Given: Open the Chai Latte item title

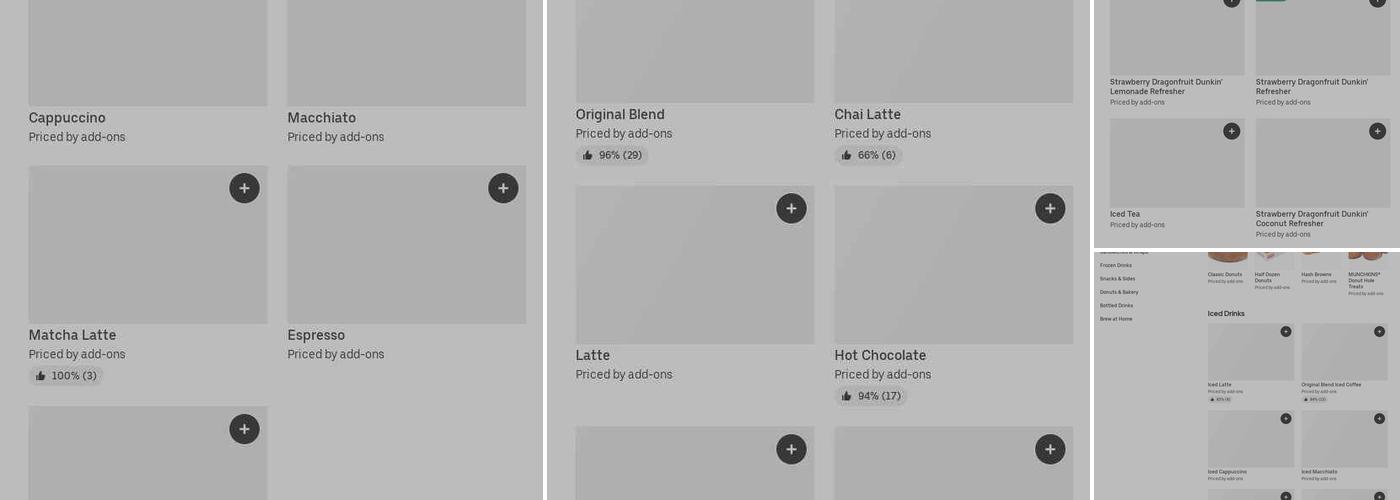Looking at the screenshot, I should pos(867,115).
